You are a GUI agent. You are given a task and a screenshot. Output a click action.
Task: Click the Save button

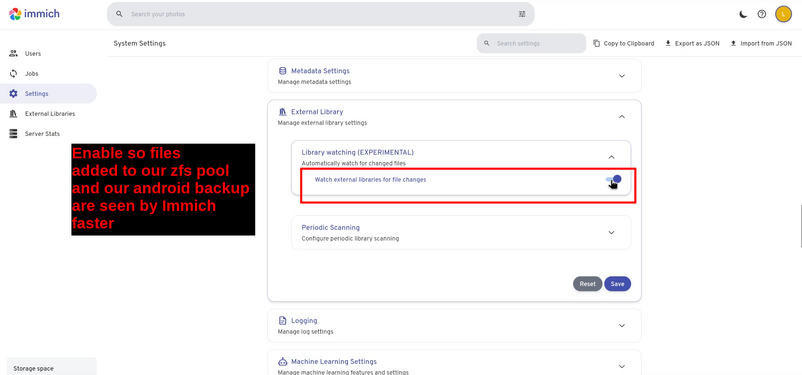coord(617,284)
